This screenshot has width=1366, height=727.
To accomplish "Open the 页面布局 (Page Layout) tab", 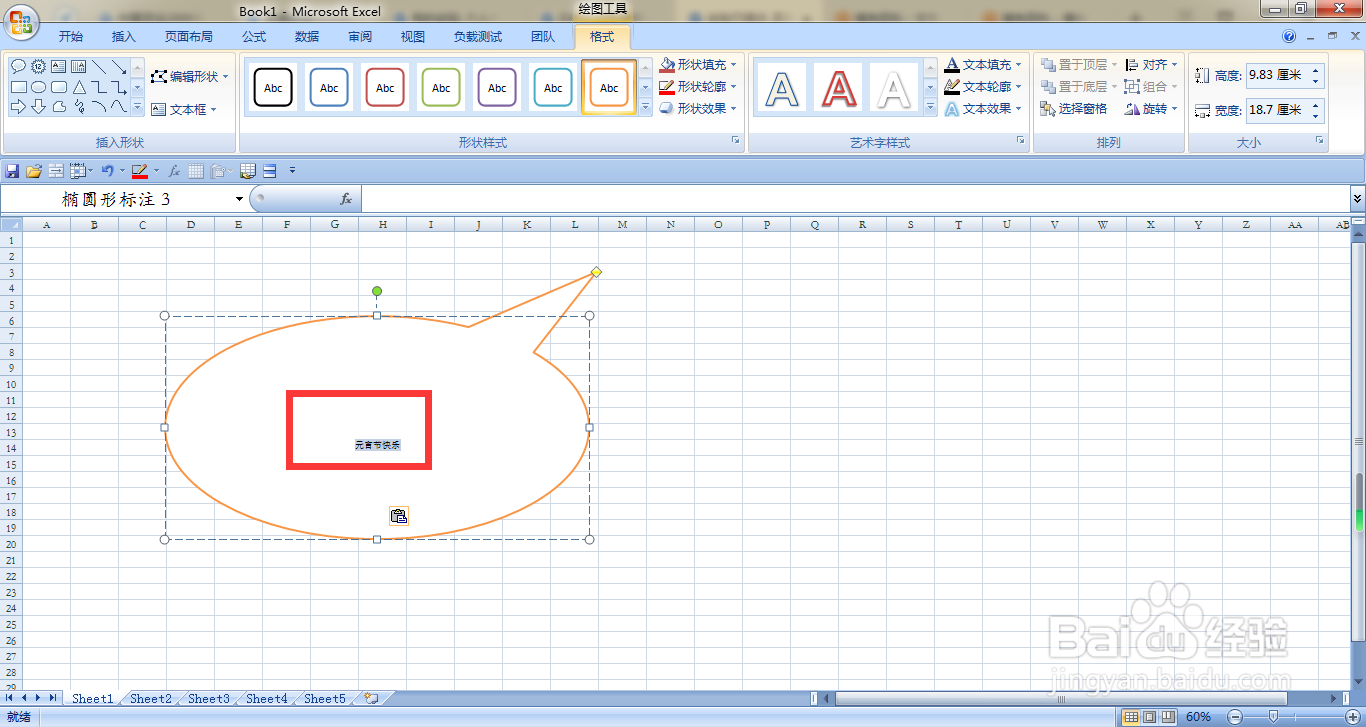I will 189,37.
